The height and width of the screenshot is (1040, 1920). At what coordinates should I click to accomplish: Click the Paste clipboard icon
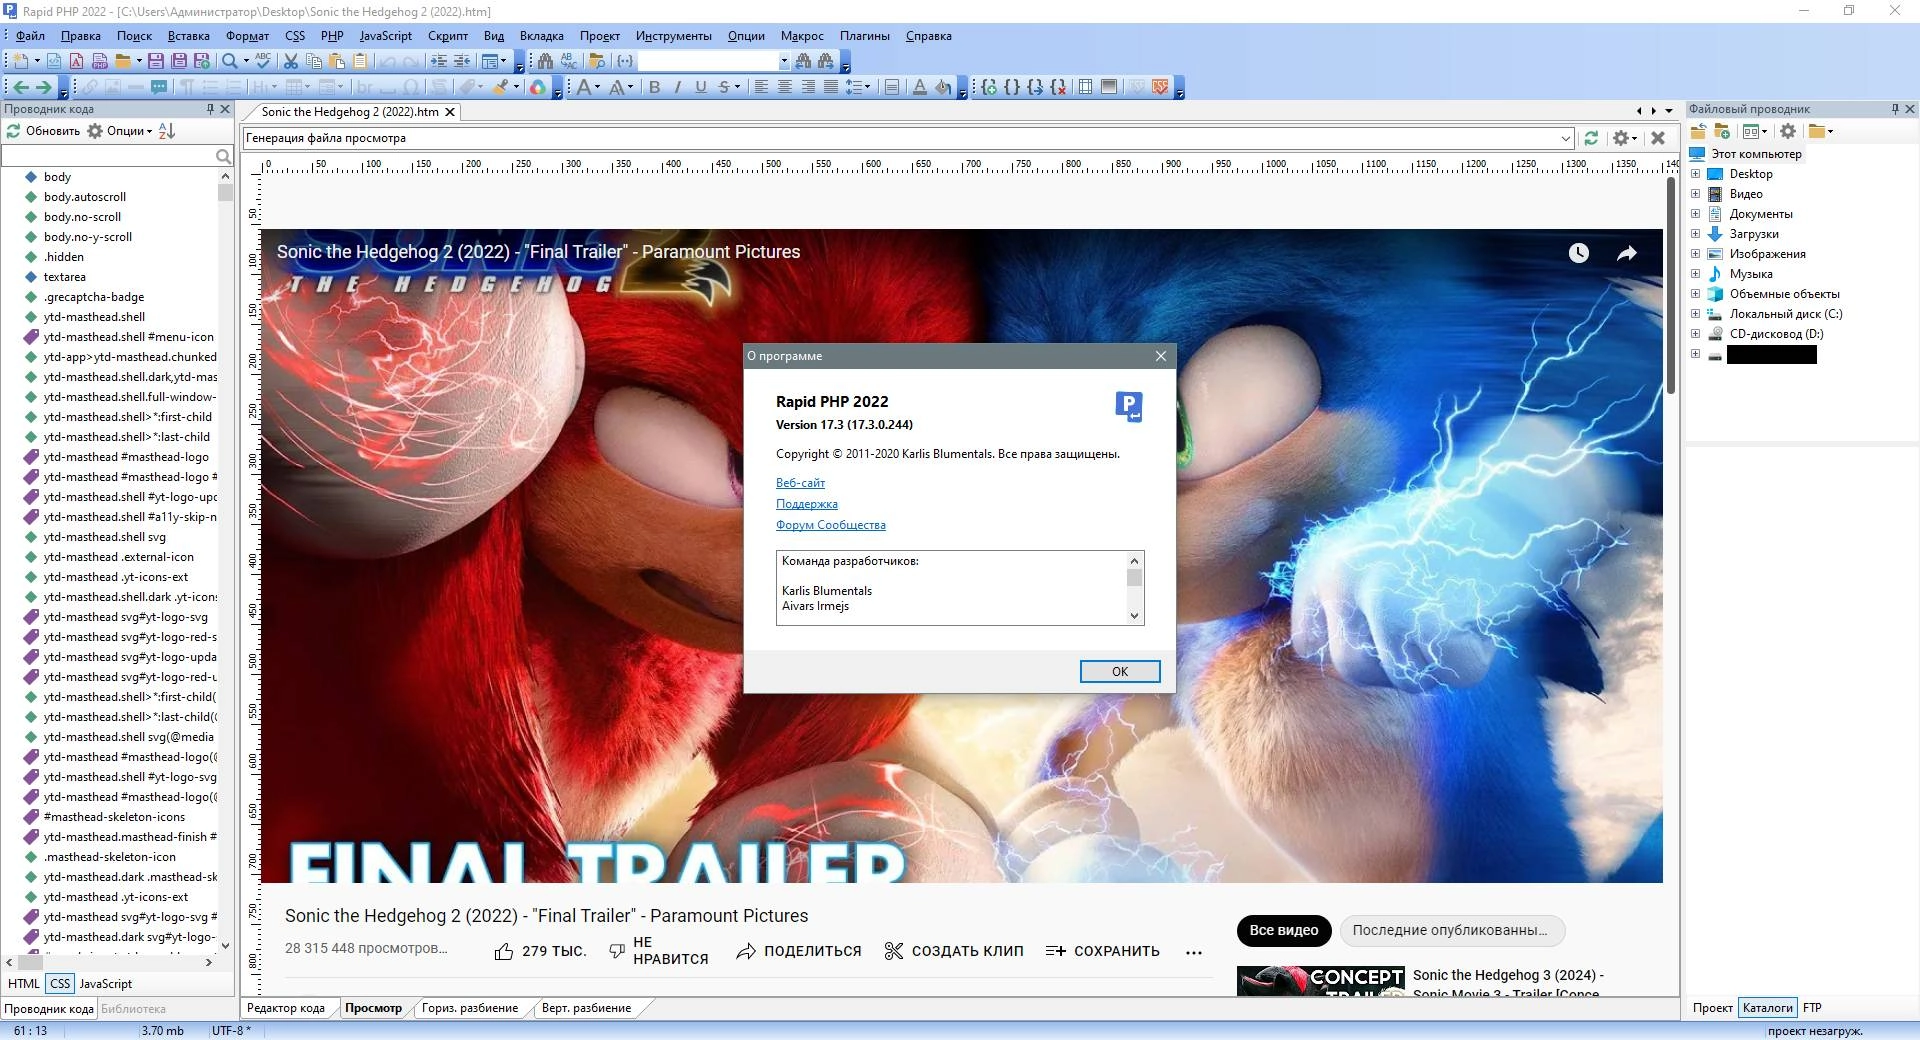tap(337, 61)
